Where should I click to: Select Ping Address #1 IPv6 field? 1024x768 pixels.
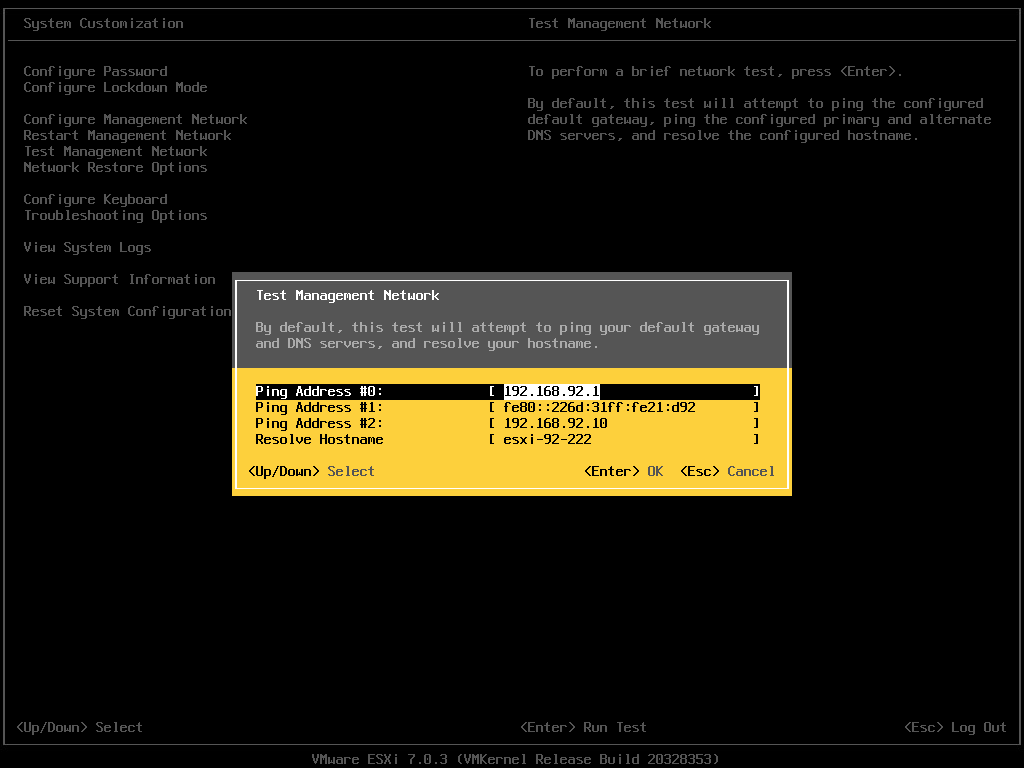coord(624,407)
